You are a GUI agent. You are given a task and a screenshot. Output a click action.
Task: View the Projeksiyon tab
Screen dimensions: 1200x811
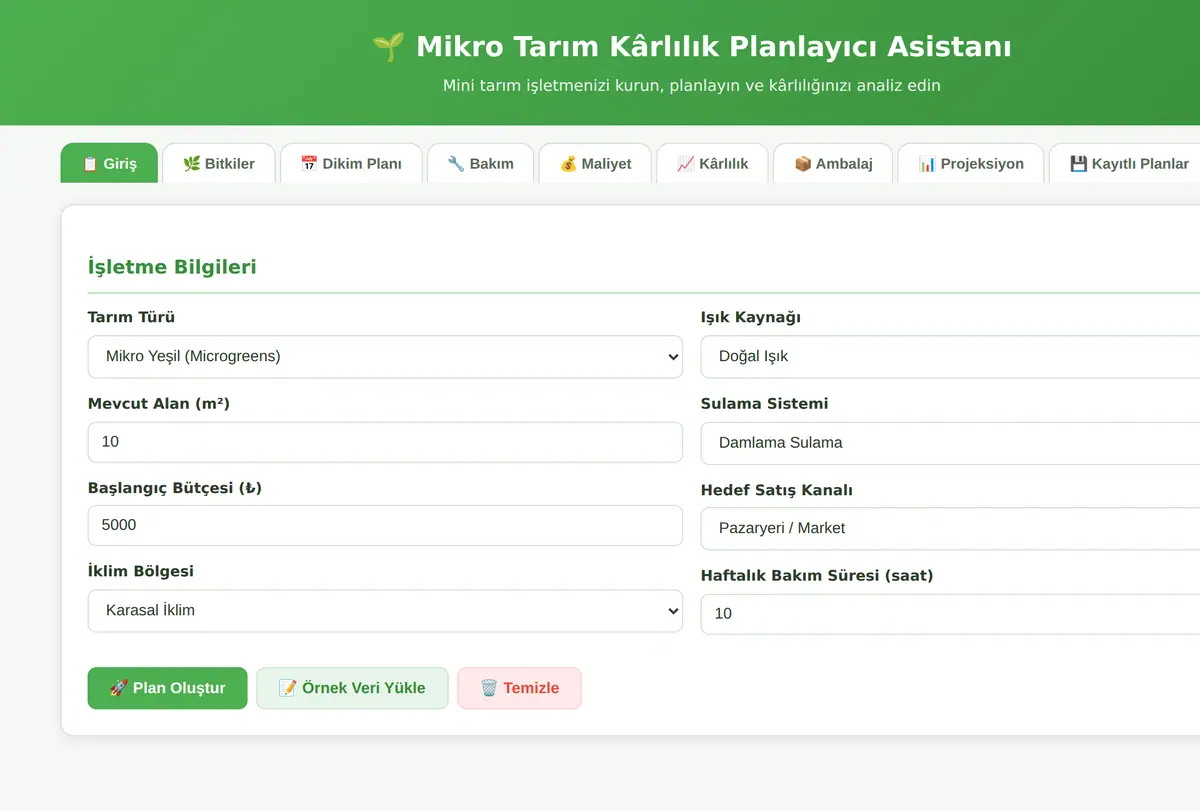tap(971, 163)
